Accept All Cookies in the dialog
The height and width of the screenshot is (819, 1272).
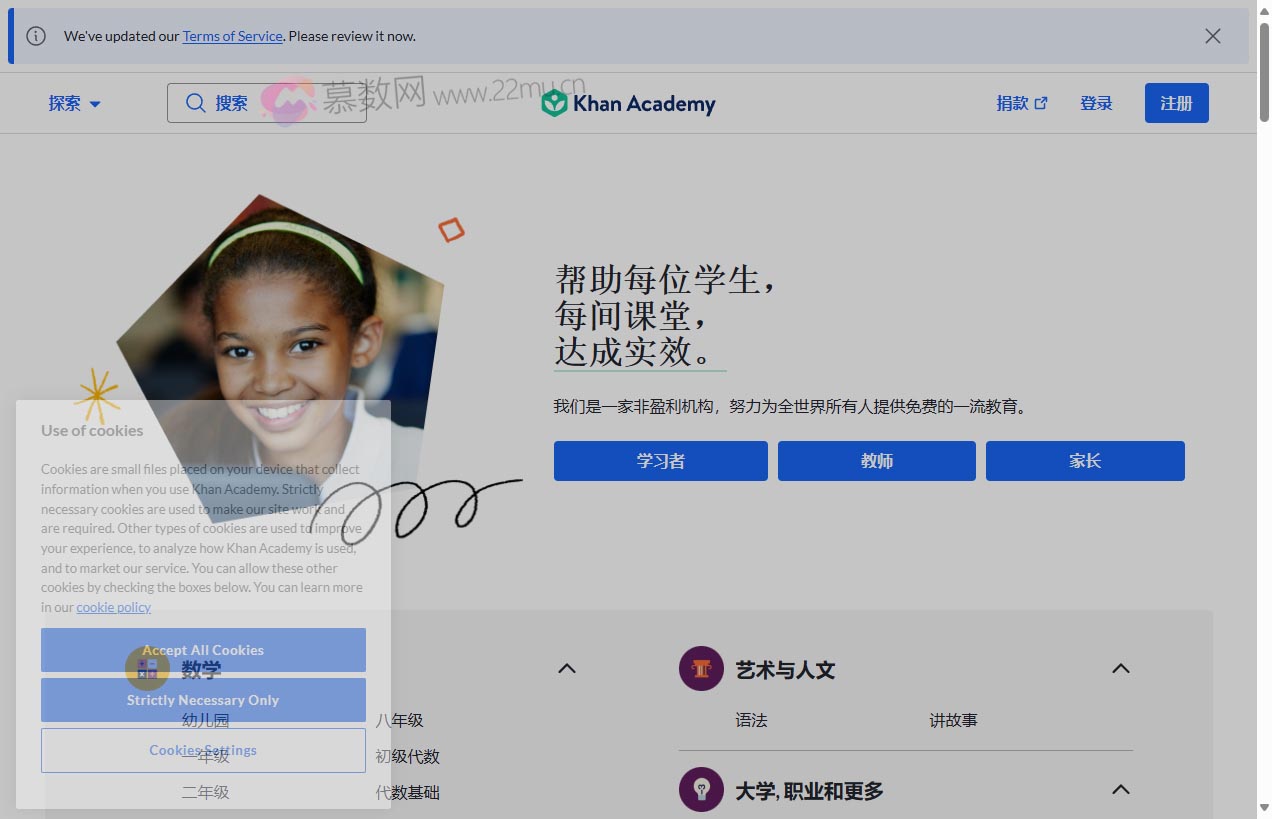click(x=203, y=650)
